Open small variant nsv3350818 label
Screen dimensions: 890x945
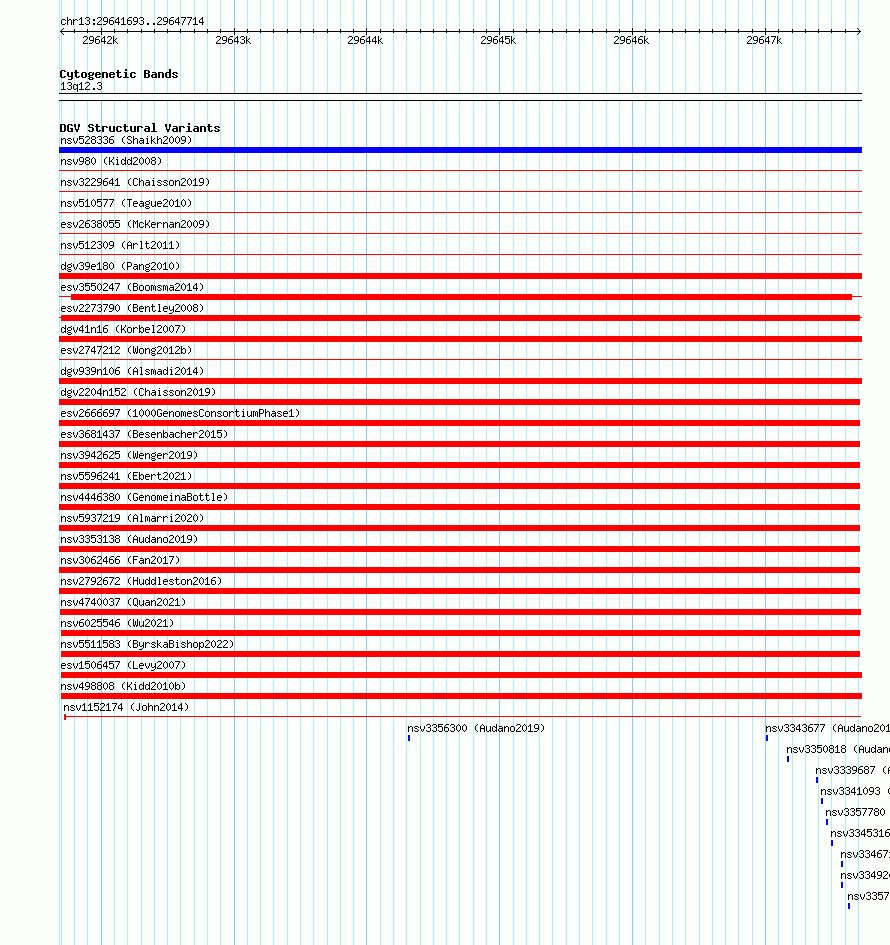point(838,749)
